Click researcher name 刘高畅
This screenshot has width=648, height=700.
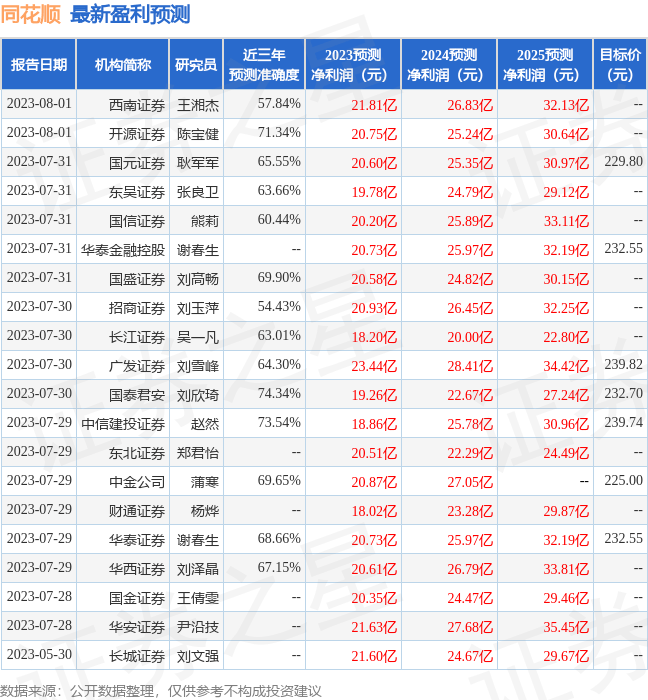[x=198, y=279]
